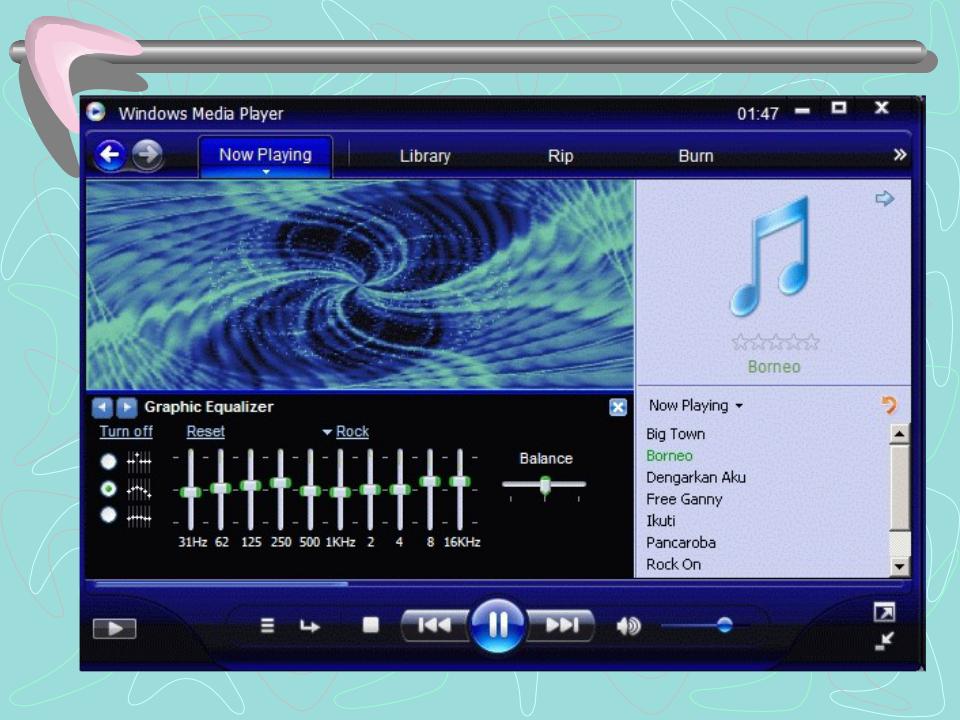Click the music note album art
This screenshot has width=960, height=720.
(772, 256)
